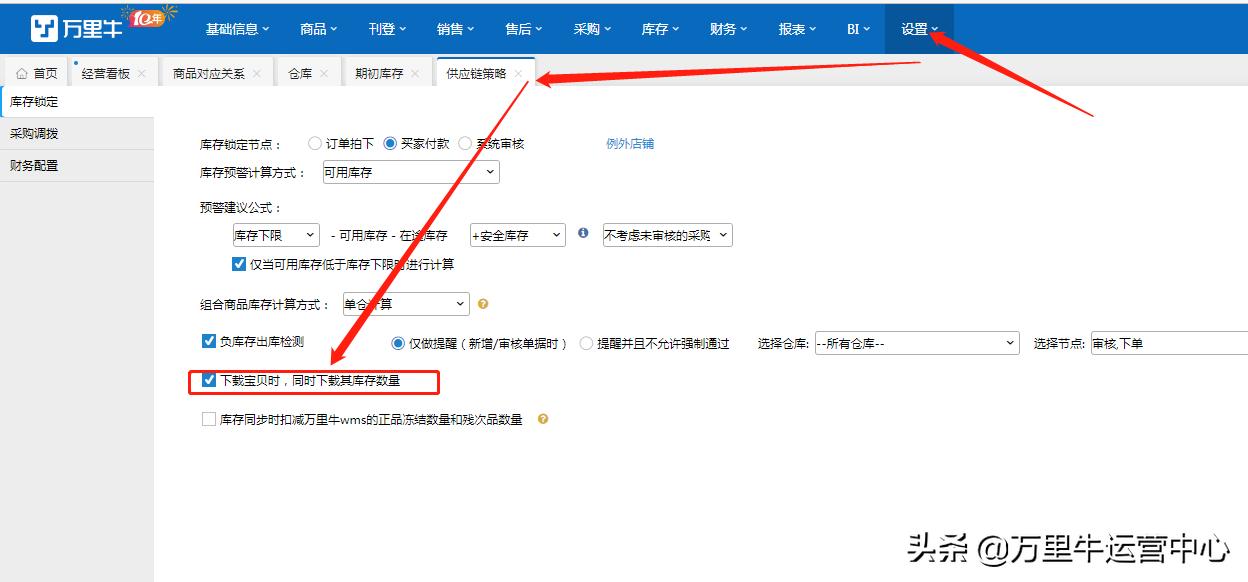Expand the 选择仓库 dropdown

coord(915,342)
